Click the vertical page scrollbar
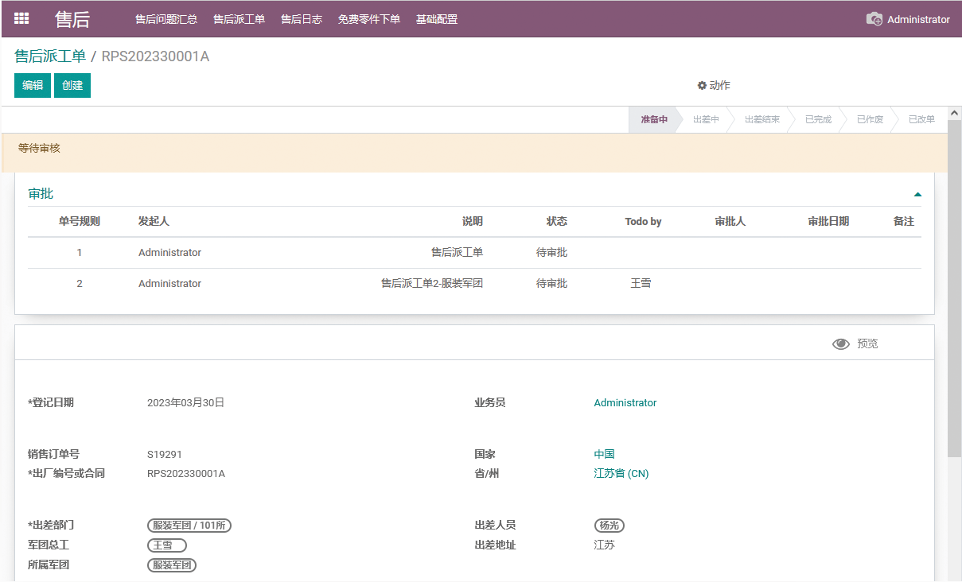Screen dimensions: 962x582 pos(954,300)
